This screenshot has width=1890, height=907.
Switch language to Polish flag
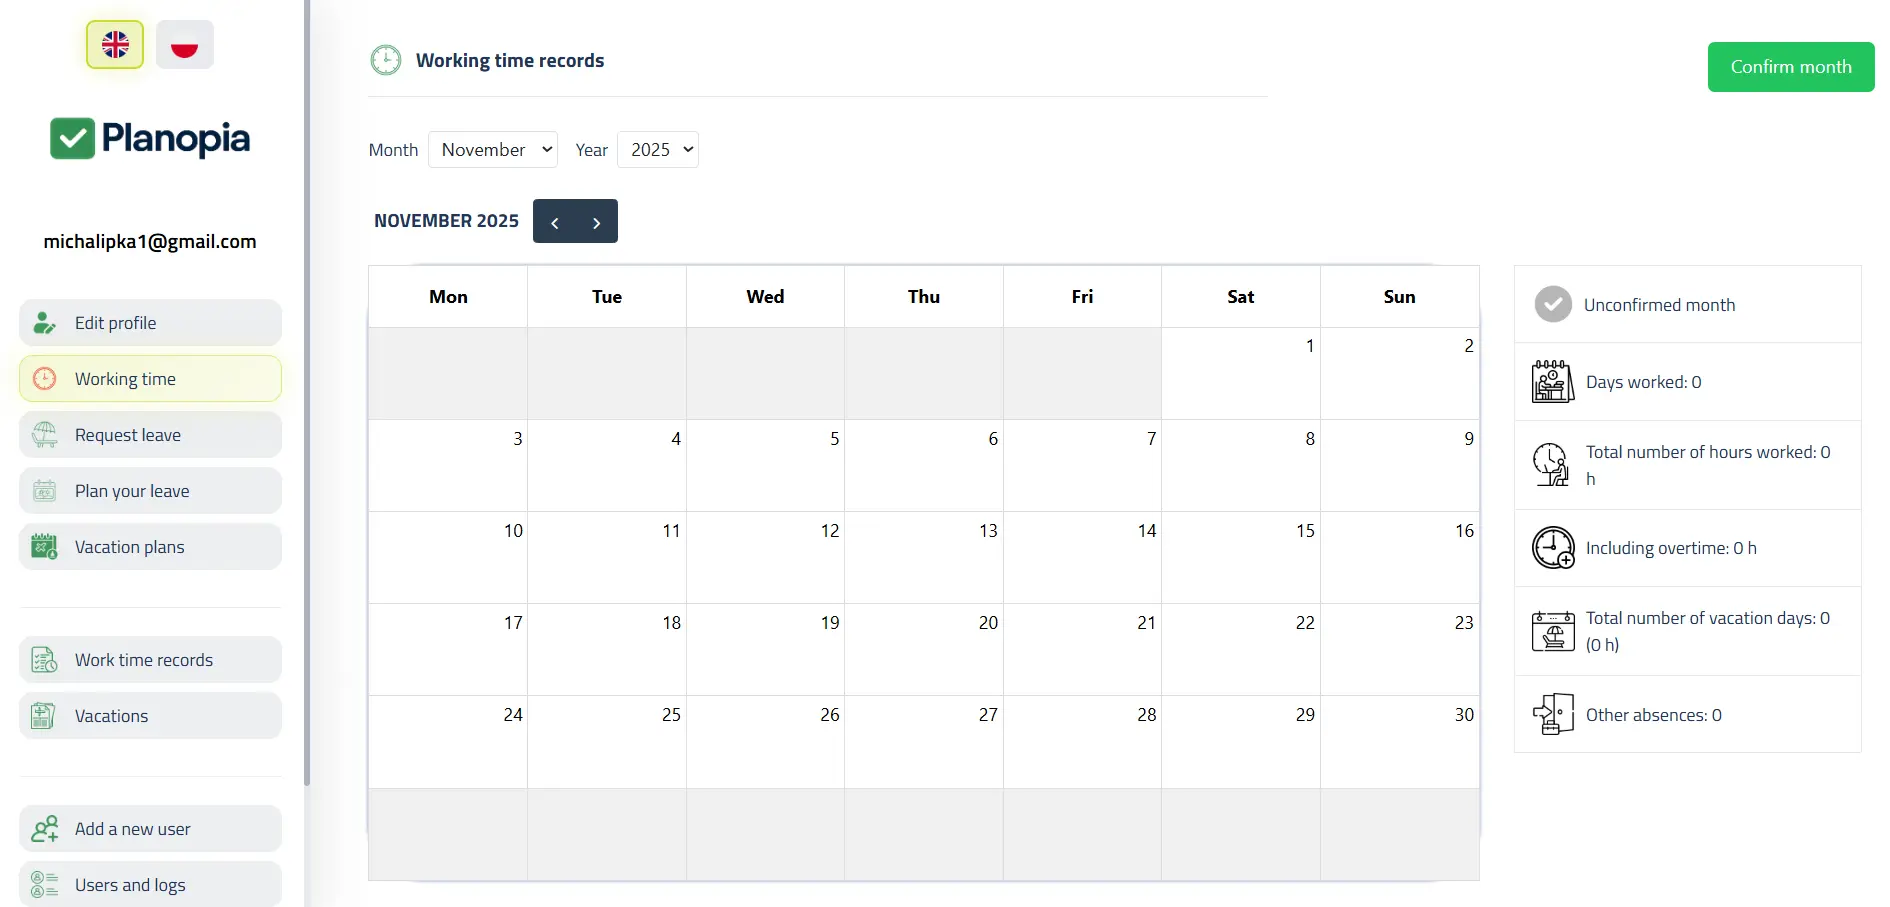[185, 45]
